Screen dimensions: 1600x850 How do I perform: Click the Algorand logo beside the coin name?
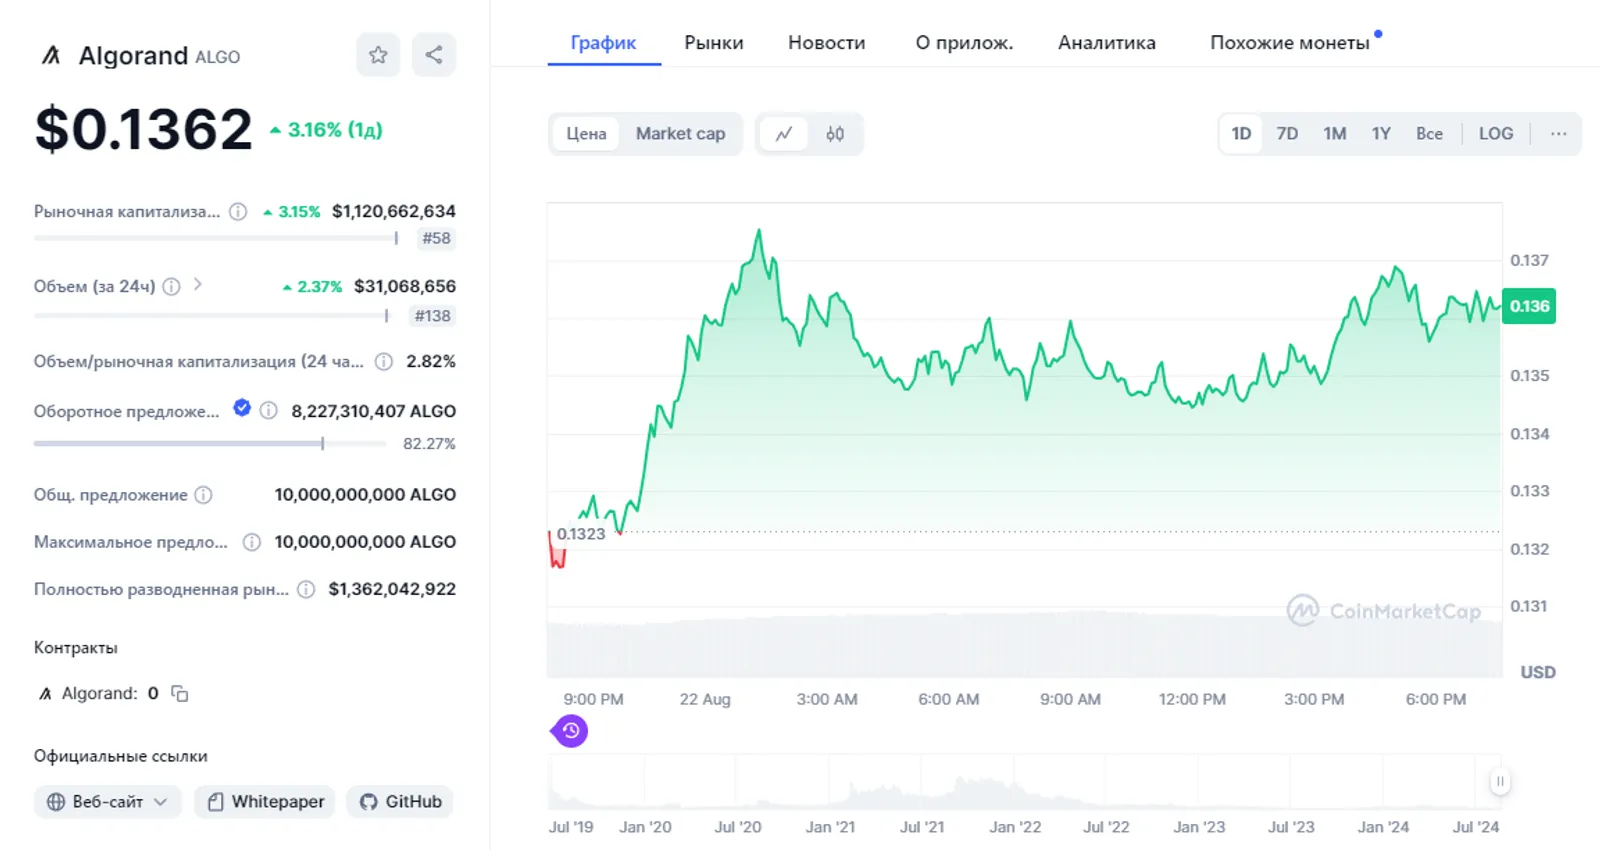coord(51,56)
